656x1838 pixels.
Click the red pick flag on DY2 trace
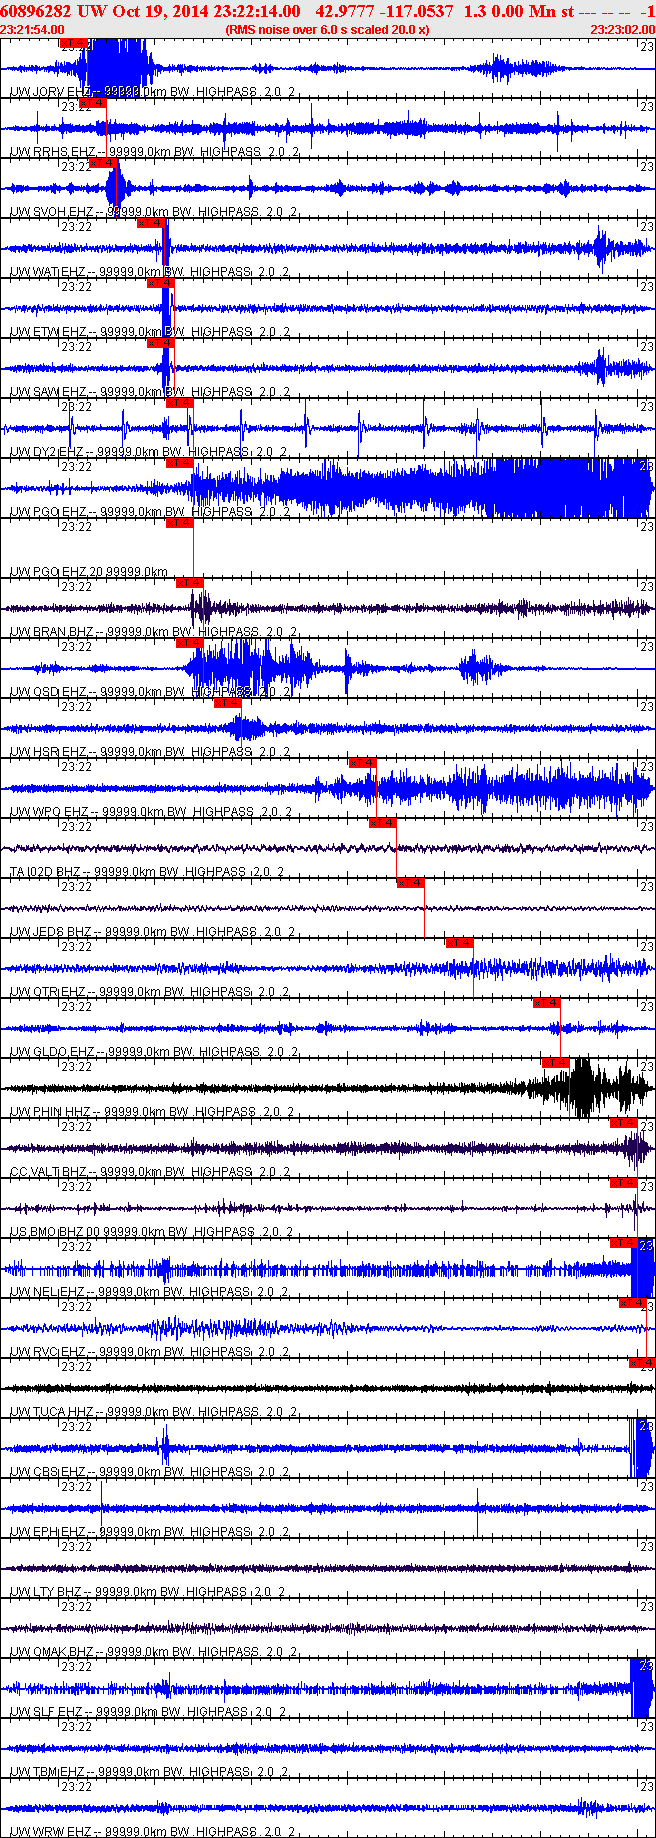coord(179,403)
